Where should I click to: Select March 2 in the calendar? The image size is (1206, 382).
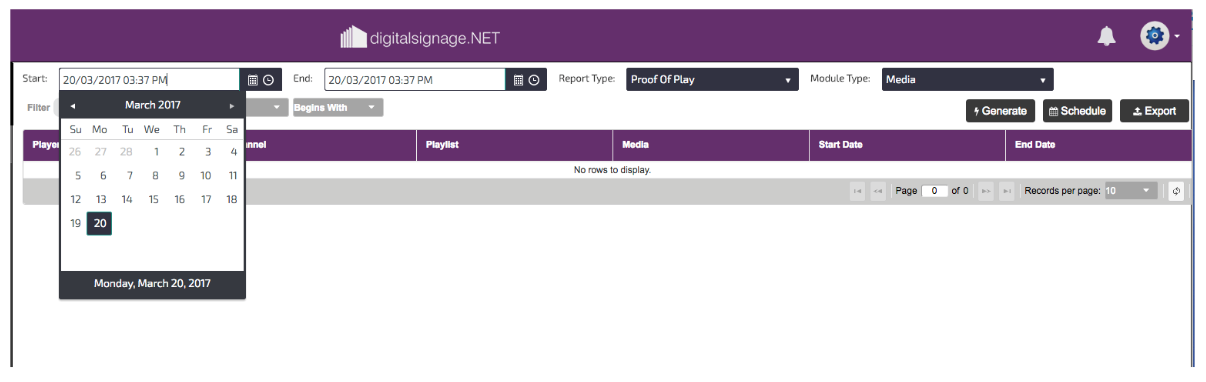(x=182, y=152)
